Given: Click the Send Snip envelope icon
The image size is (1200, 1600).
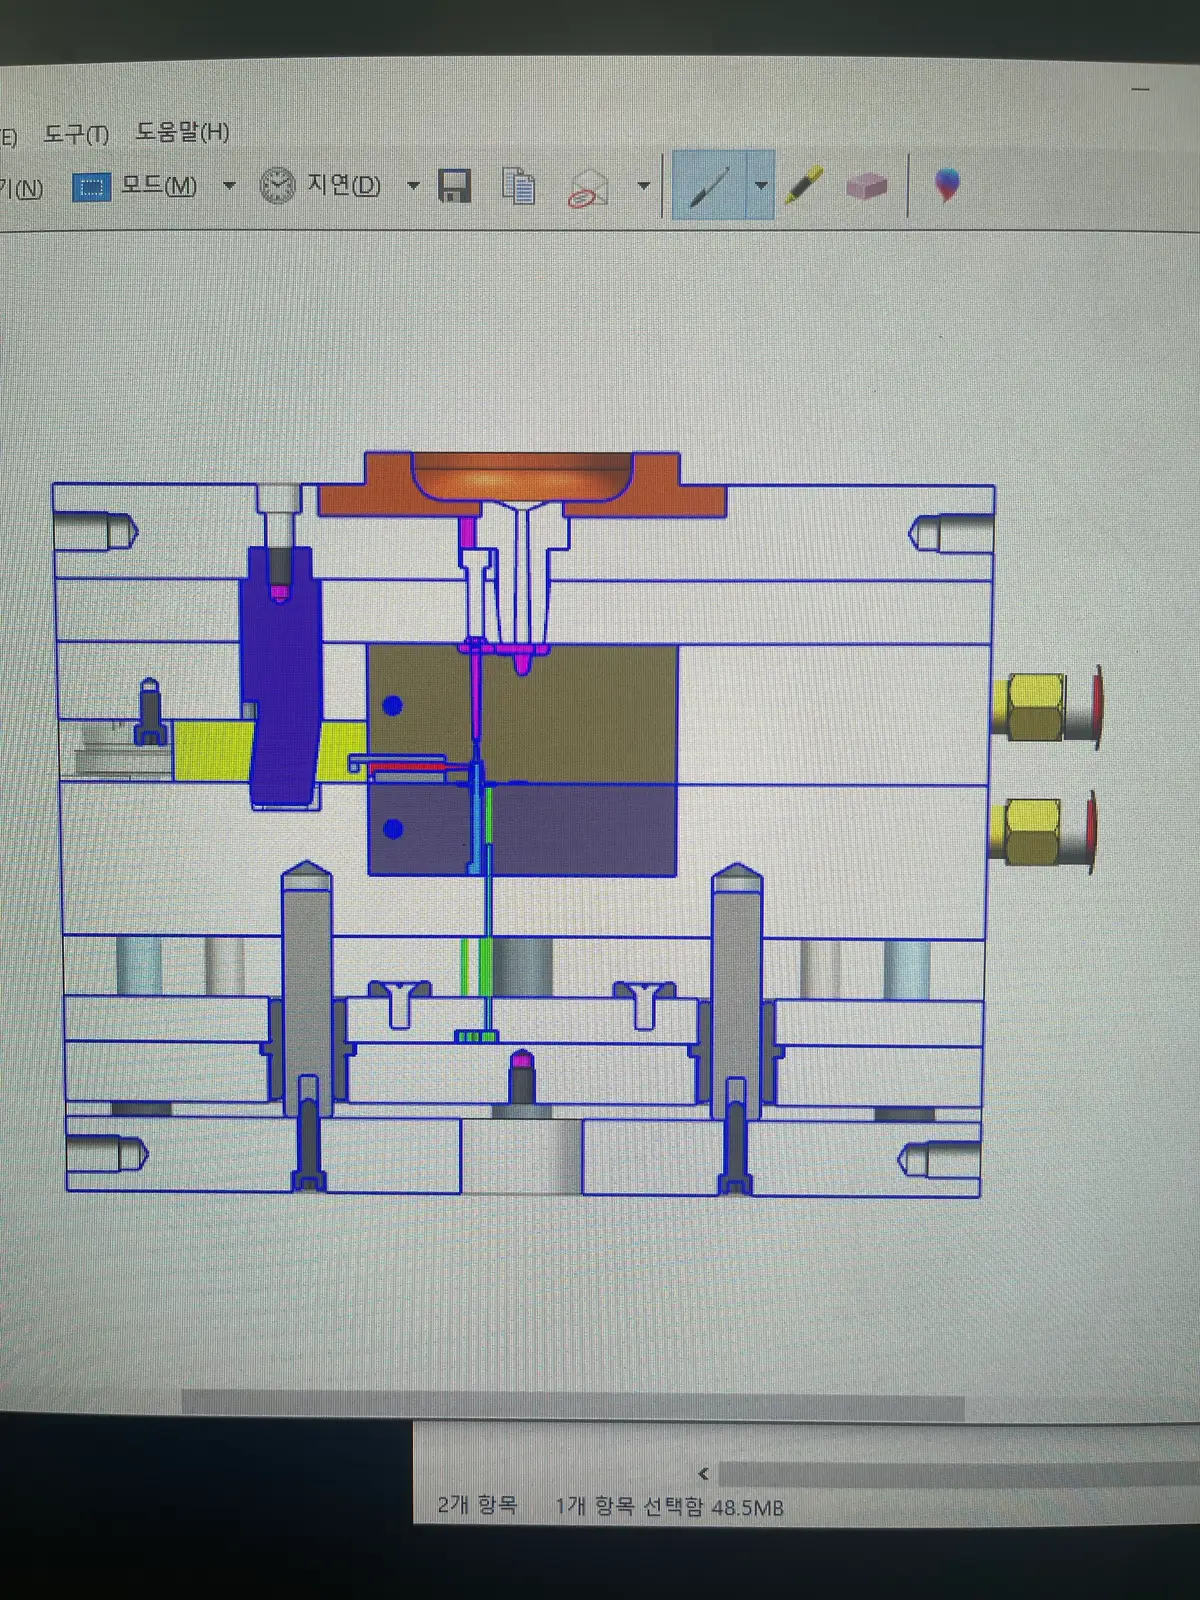Looking at the screenshot, I should (x=588, y=187).
